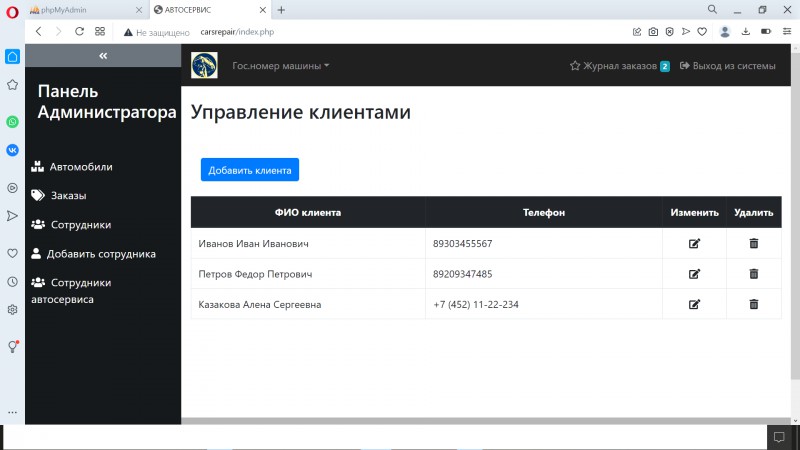Open a new browser tab
The image size is (800, 450).
(281, 10)
